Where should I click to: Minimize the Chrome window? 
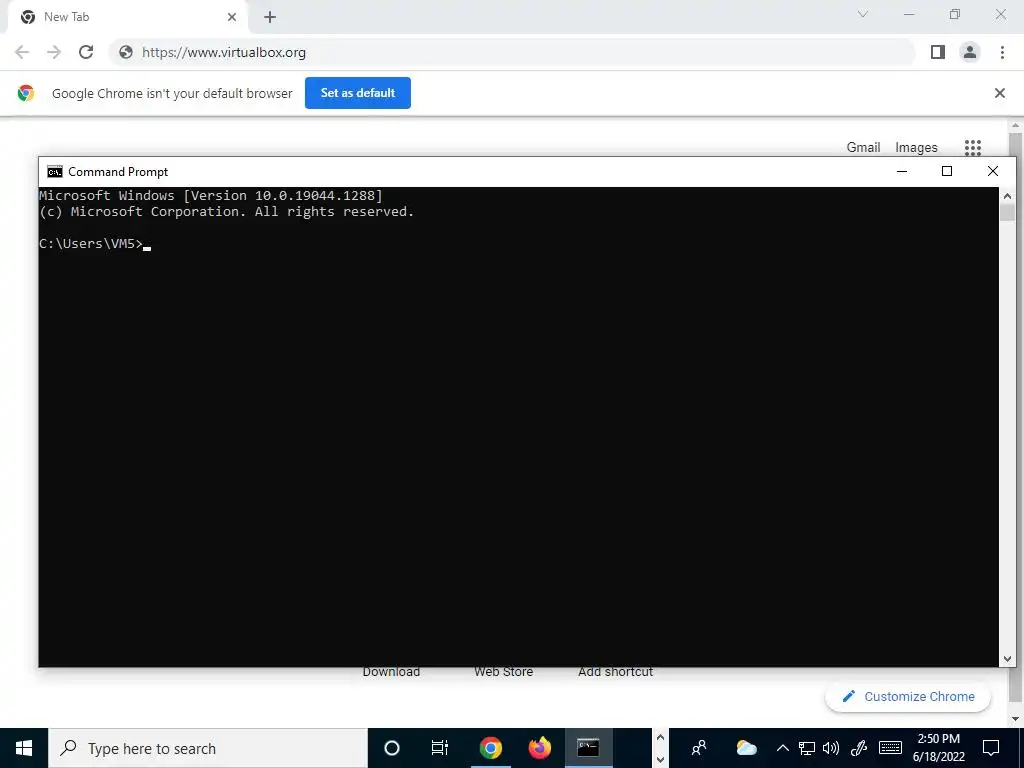(909, 14)
